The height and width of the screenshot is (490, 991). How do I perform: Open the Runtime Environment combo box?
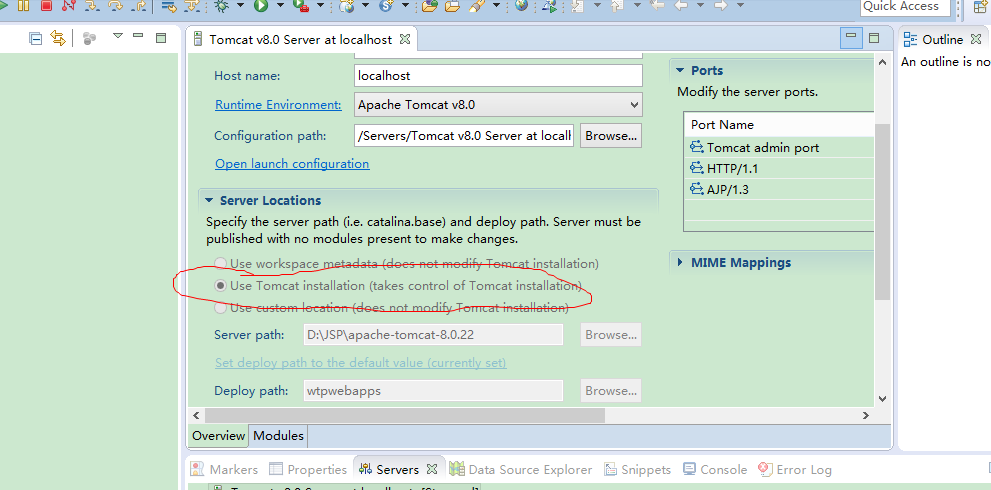tap(498, 104)
